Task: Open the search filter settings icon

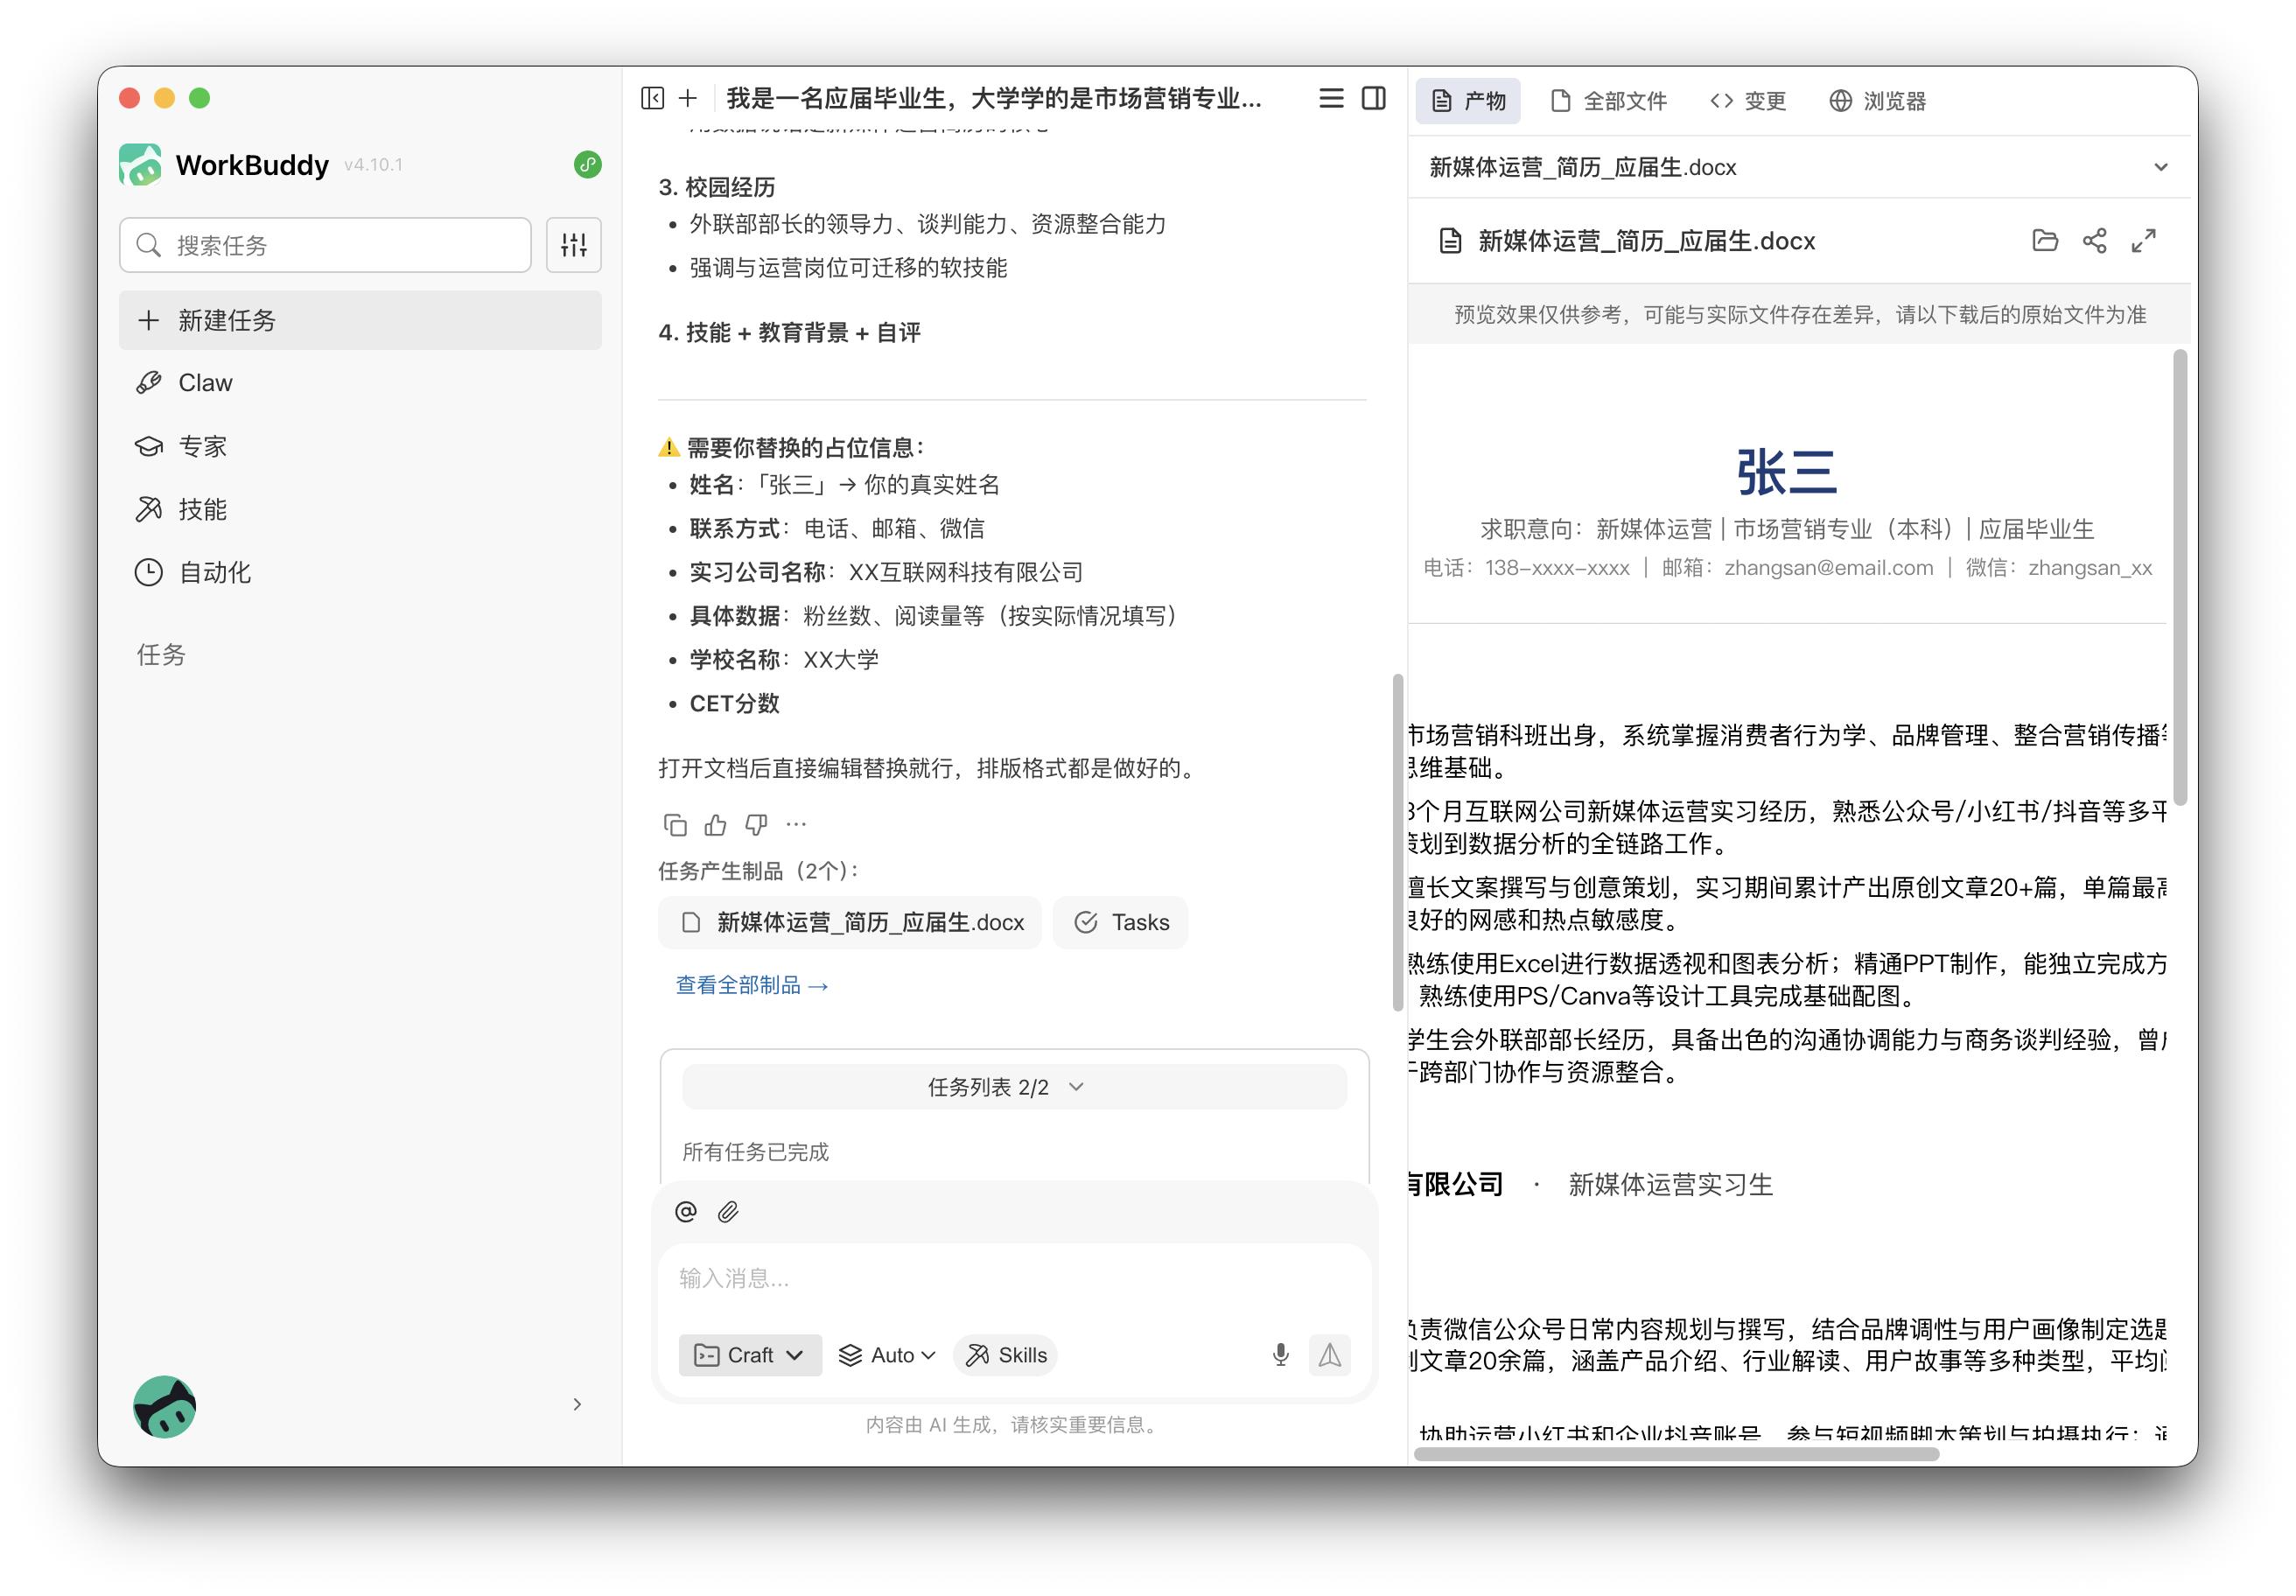Action: (574, 245)
